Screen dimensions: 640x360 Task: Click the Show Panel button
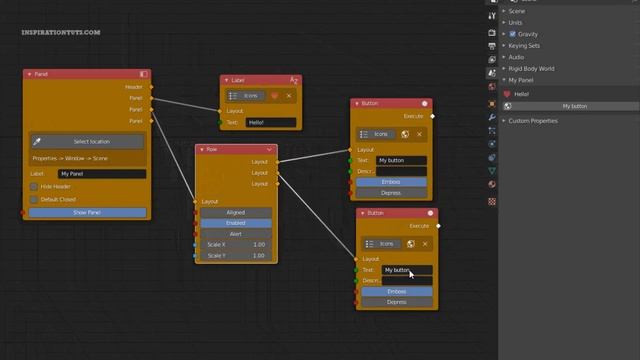pos(87,212)
